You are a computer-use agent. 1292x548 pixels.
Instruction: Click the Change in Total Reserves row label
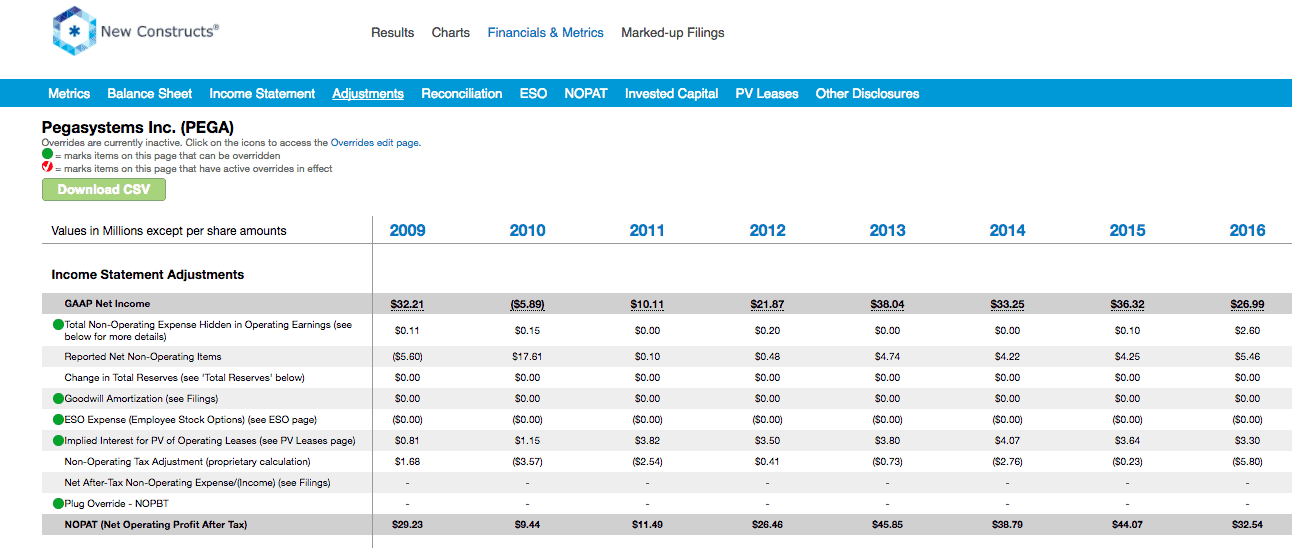click(184, 378)
